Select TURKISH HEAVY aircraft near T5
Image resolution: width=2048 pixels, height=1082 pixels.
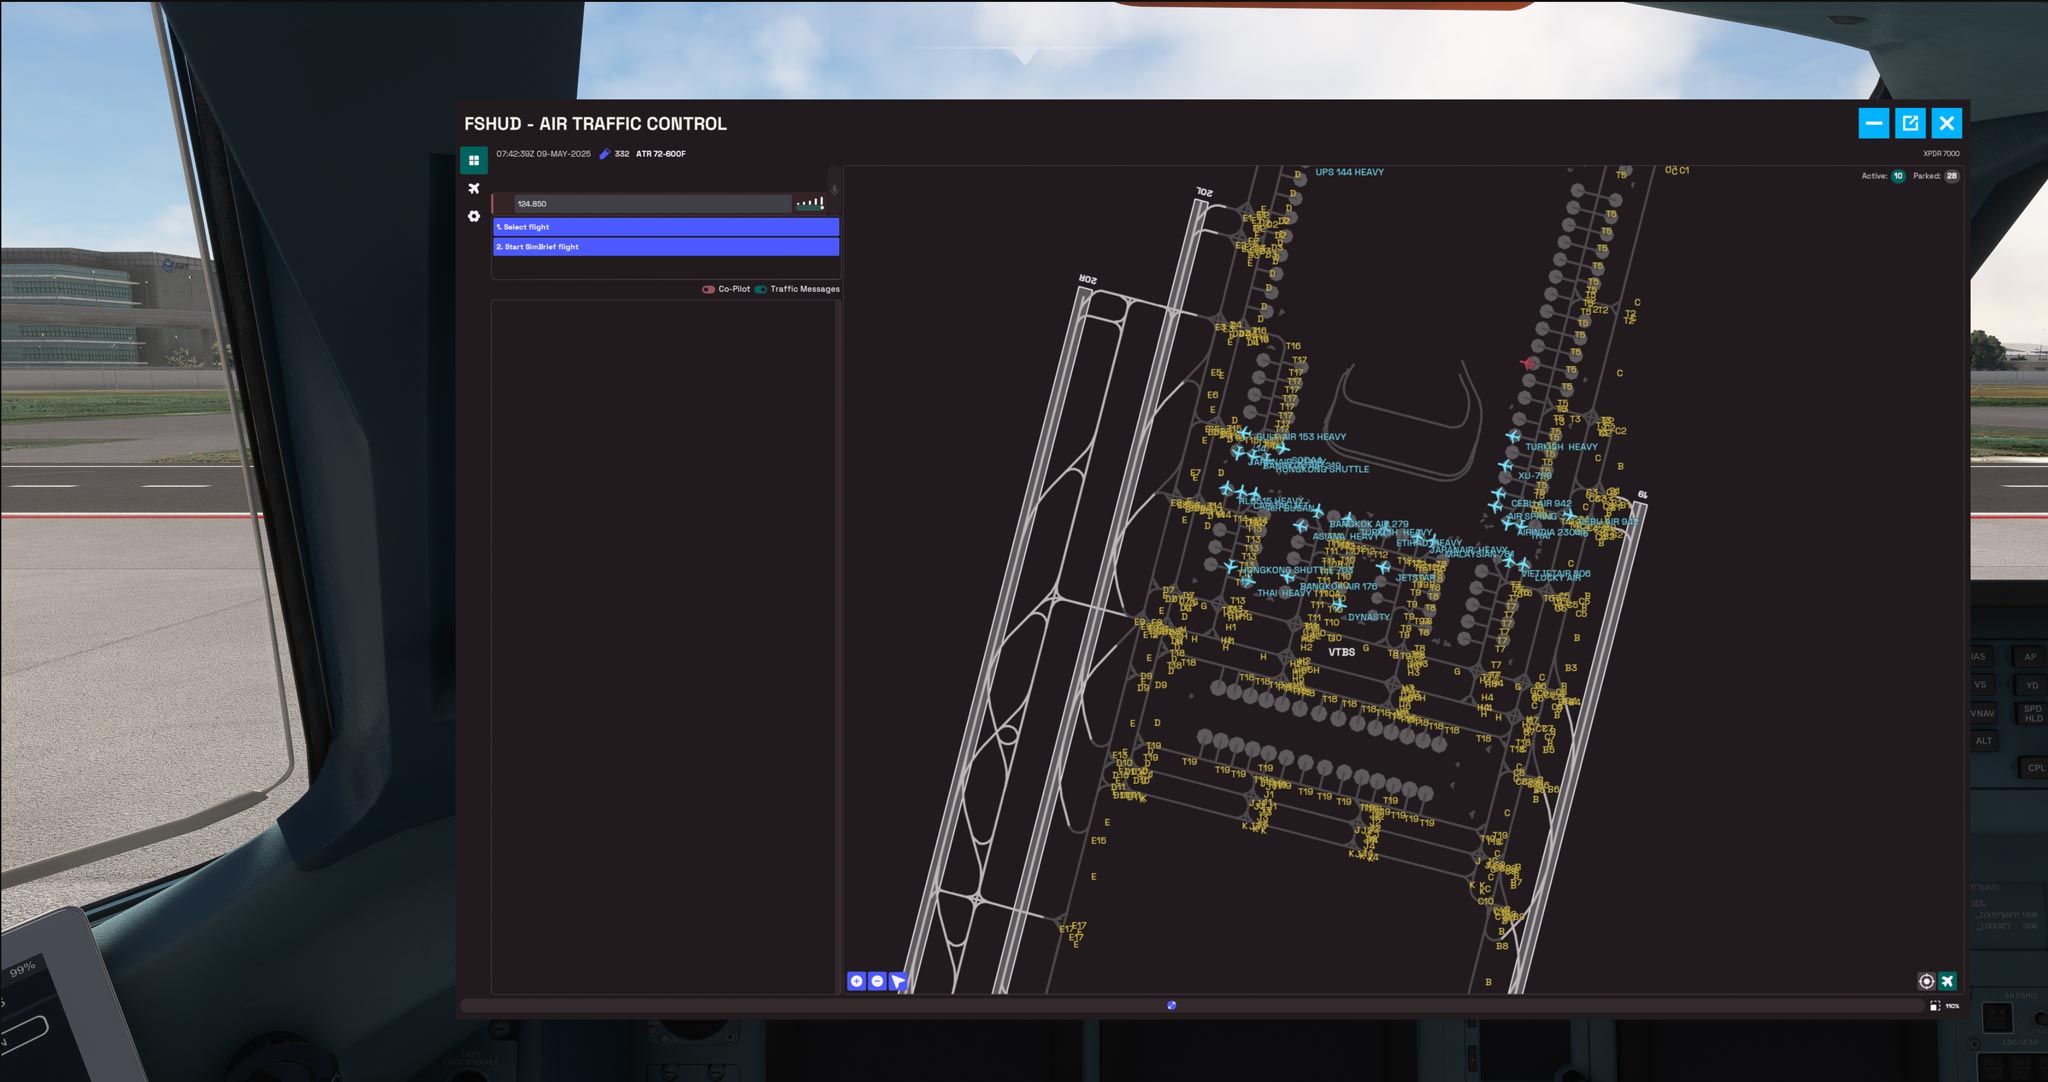click(1512, 437)
